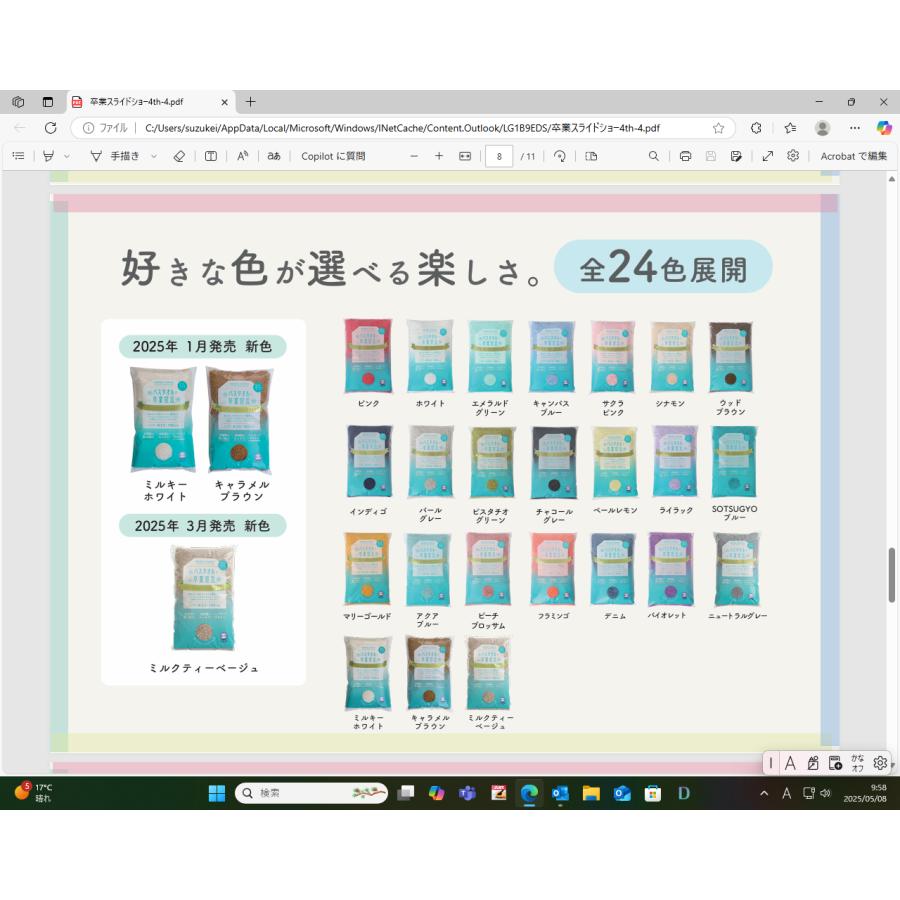Toggle IME kana off setting
This screenshot has height=900, width=900.
[857, 763]
